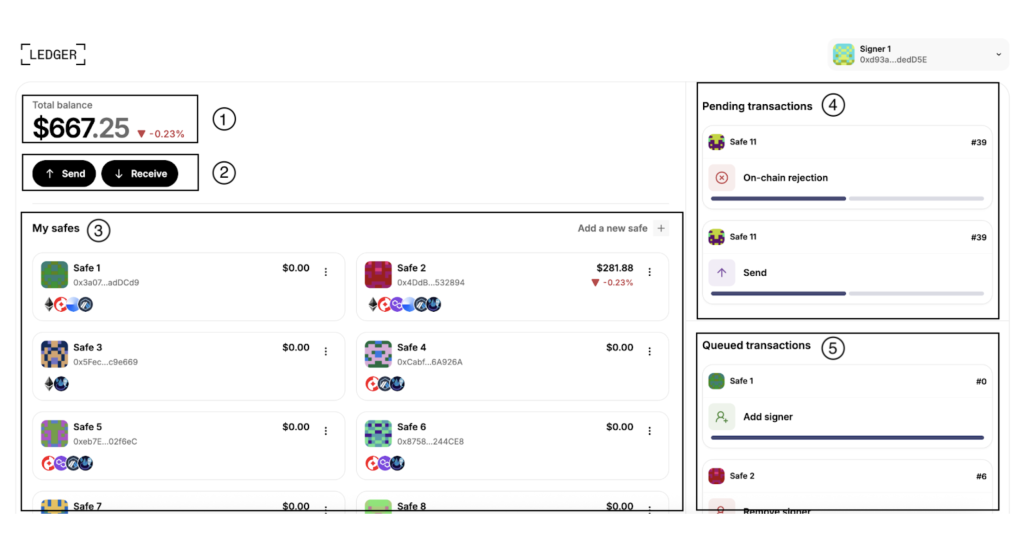Open the Safe 1 three-dot menu

pyautogui.click(x=325, y=272)
